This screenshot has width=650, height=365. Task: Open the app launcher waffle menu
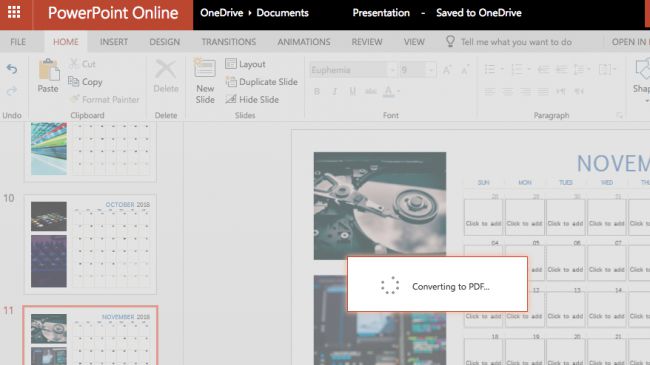click(x=14, y=12)
